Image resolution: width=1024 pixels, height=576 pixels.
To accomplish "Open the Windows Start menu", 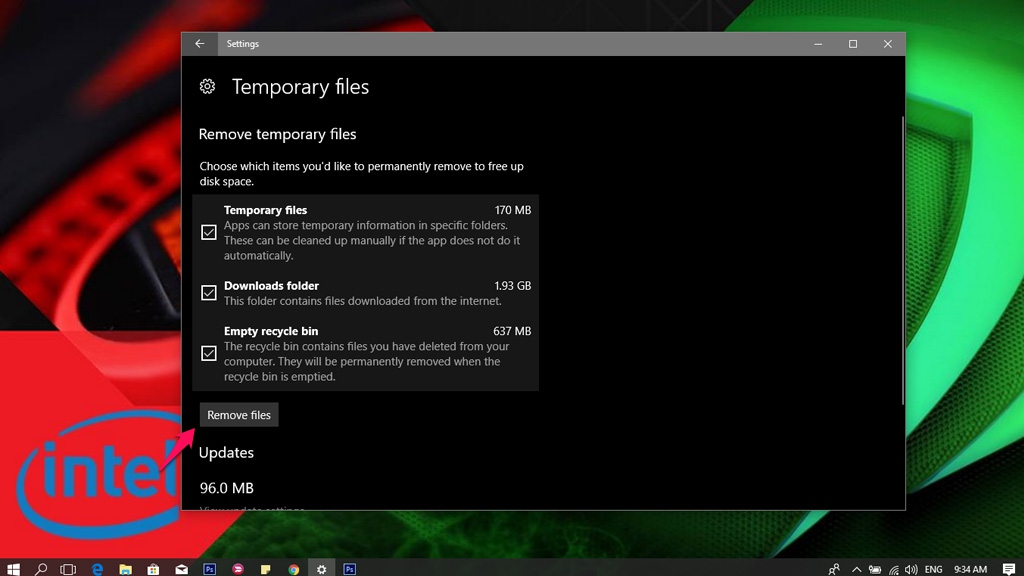I will pyautogui.click(x=13, y=569).
